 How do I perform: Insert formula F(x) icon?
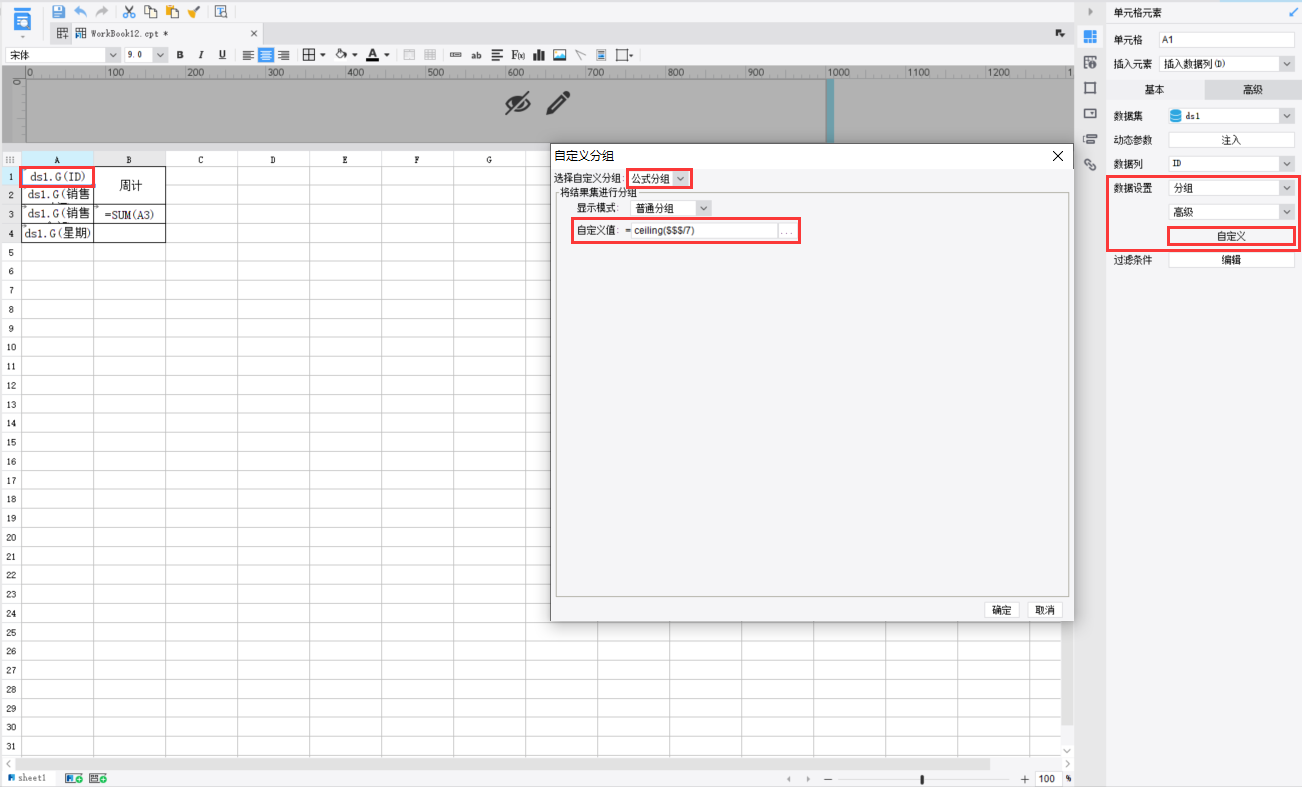[518, 55]
